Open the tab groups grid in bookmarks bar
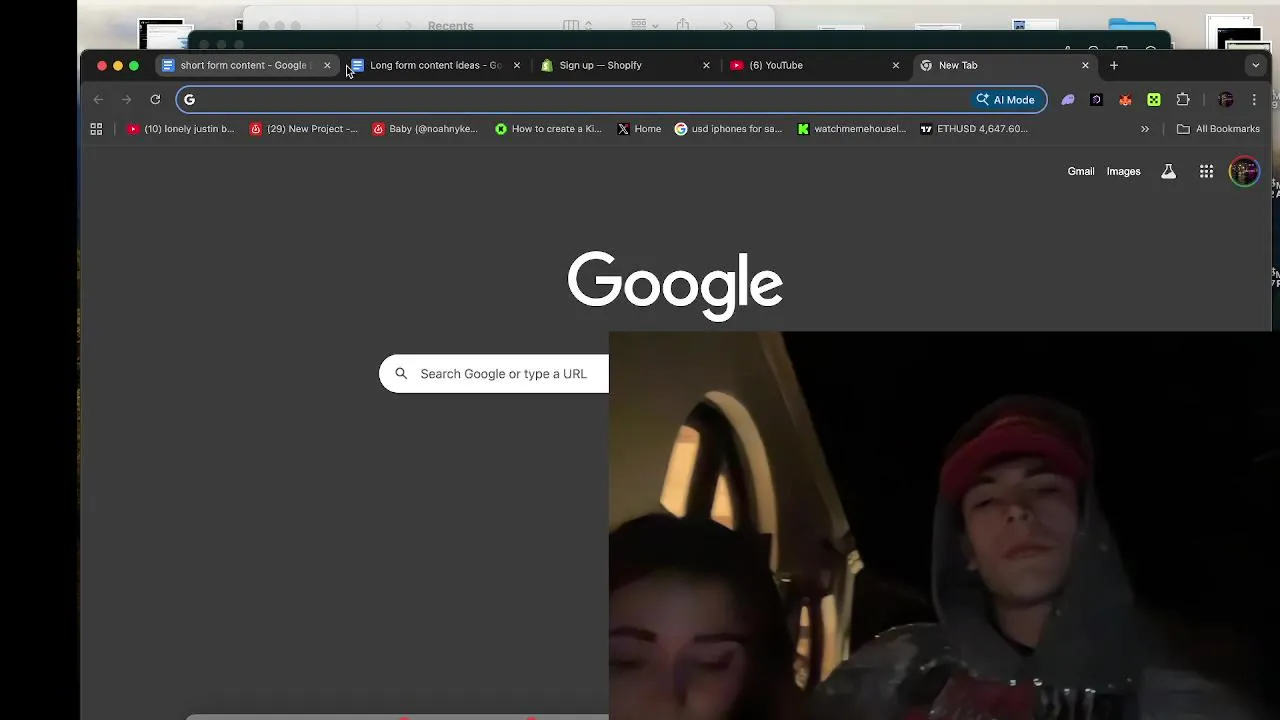 pyautogui.click(x=96, y=128)
